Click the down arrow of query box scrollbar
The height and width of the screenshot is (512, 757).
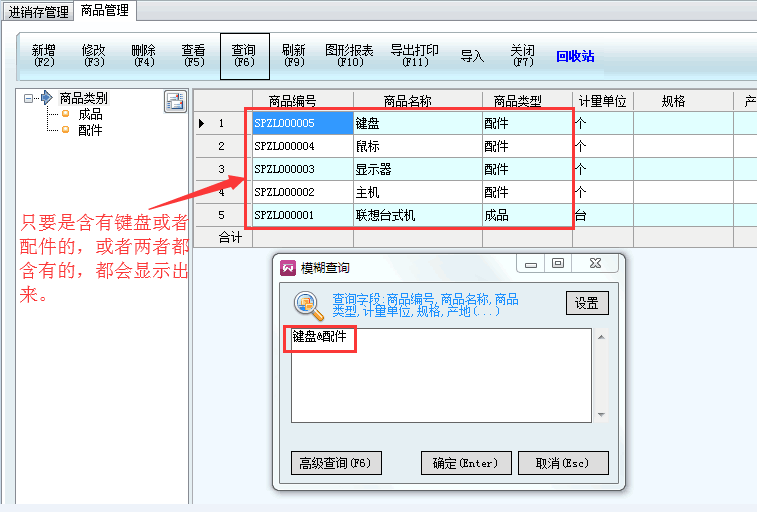(x=601, y=415)
